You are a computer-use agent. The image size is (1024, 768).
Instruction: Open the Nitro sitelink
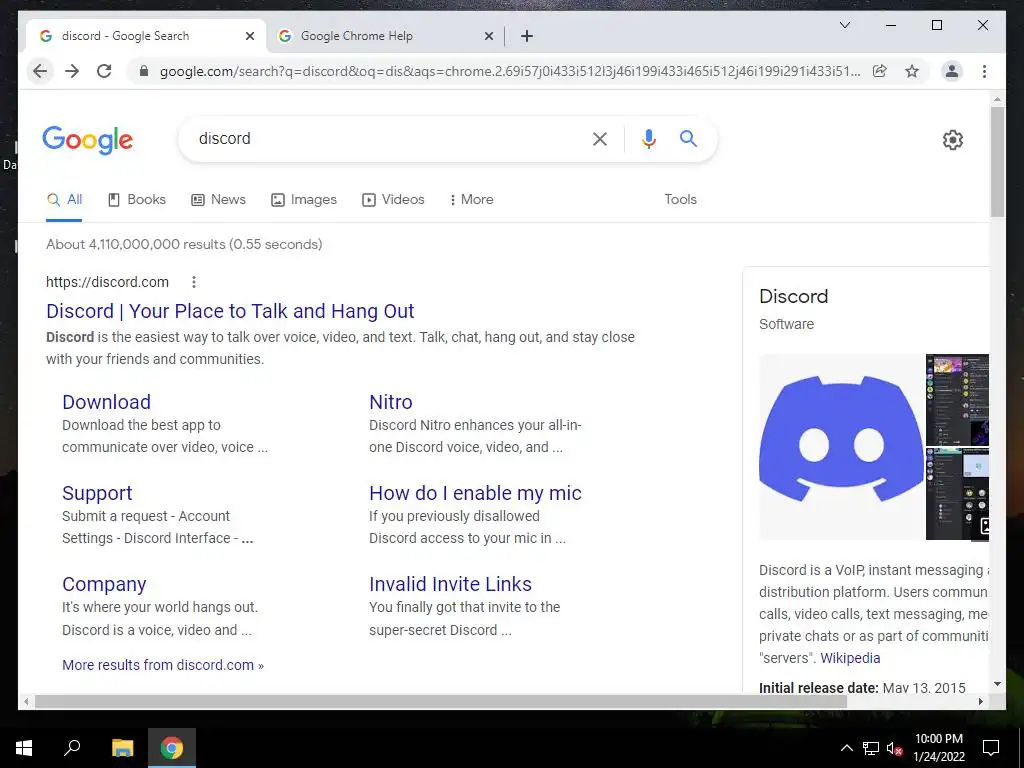(x=391, y=402)
